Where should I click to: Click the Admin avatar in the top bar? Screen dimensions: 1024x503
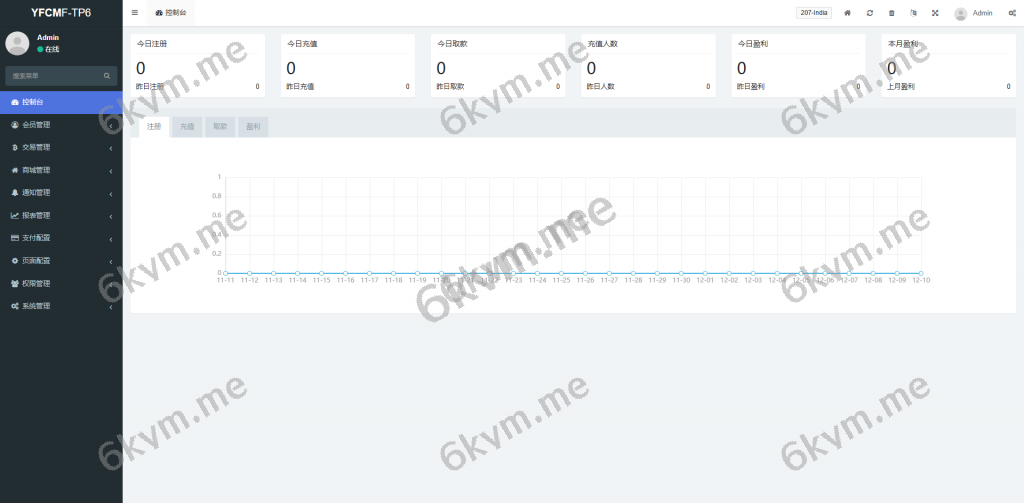(x=960, y=13)
